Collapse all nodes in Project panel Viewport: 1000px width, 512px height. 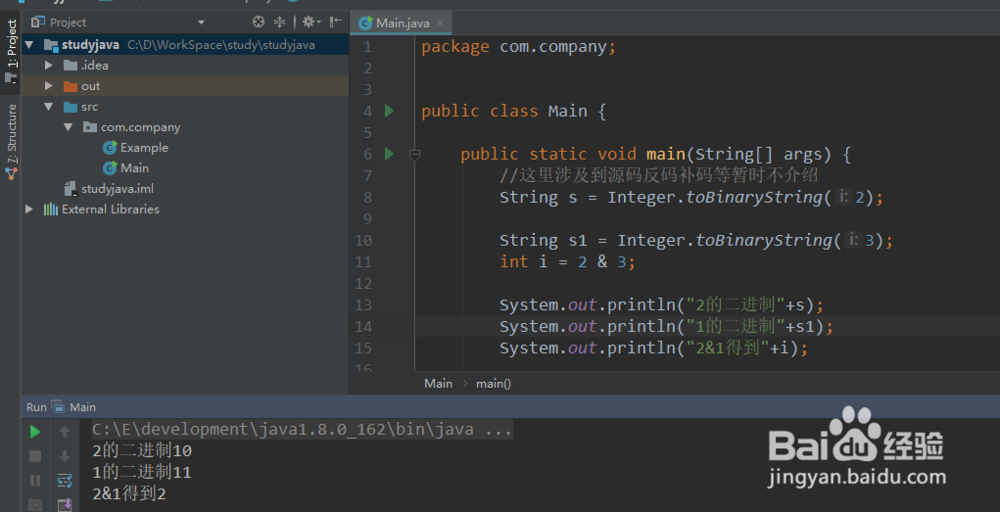point(279,22)
